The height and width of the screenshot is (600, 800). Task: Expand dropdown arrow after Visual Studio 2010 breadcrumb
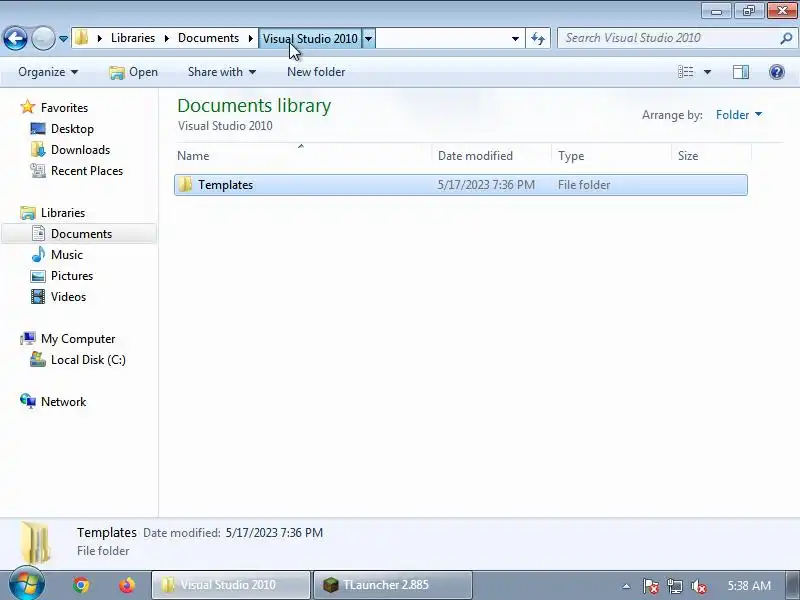click(x=368, y=39)
